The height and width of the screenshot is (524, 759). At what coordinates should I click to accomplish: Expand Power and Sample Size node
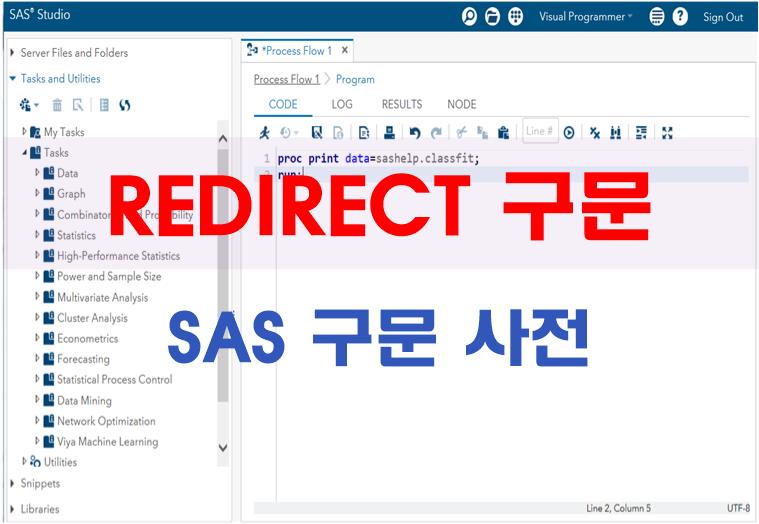pyautogui.click(x=37, y=276)
